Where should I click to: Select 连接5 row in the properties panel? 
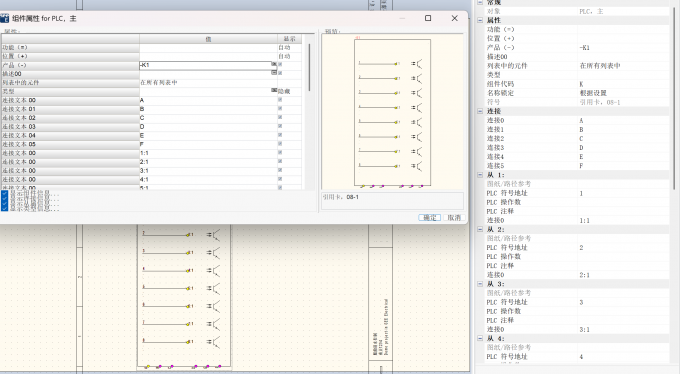click(577, 166)
